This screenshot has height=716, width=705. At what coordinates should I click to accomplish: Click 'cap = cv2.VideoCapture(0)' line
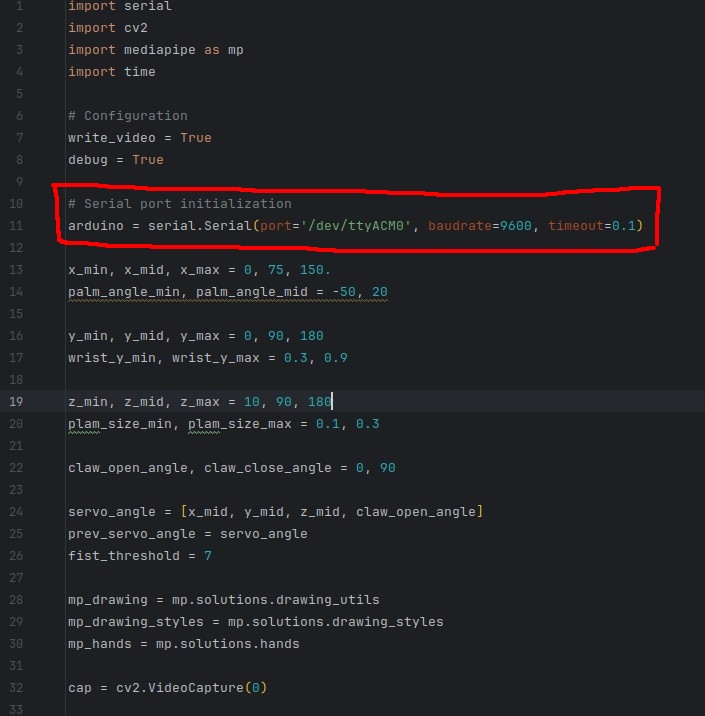(168, 688)
